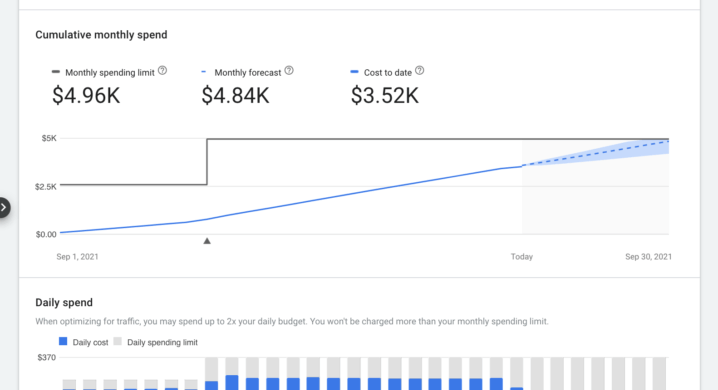Click the Sep 30, 2021 axis label
Viewport: 718px width, 390px height.
click(648, 257)
